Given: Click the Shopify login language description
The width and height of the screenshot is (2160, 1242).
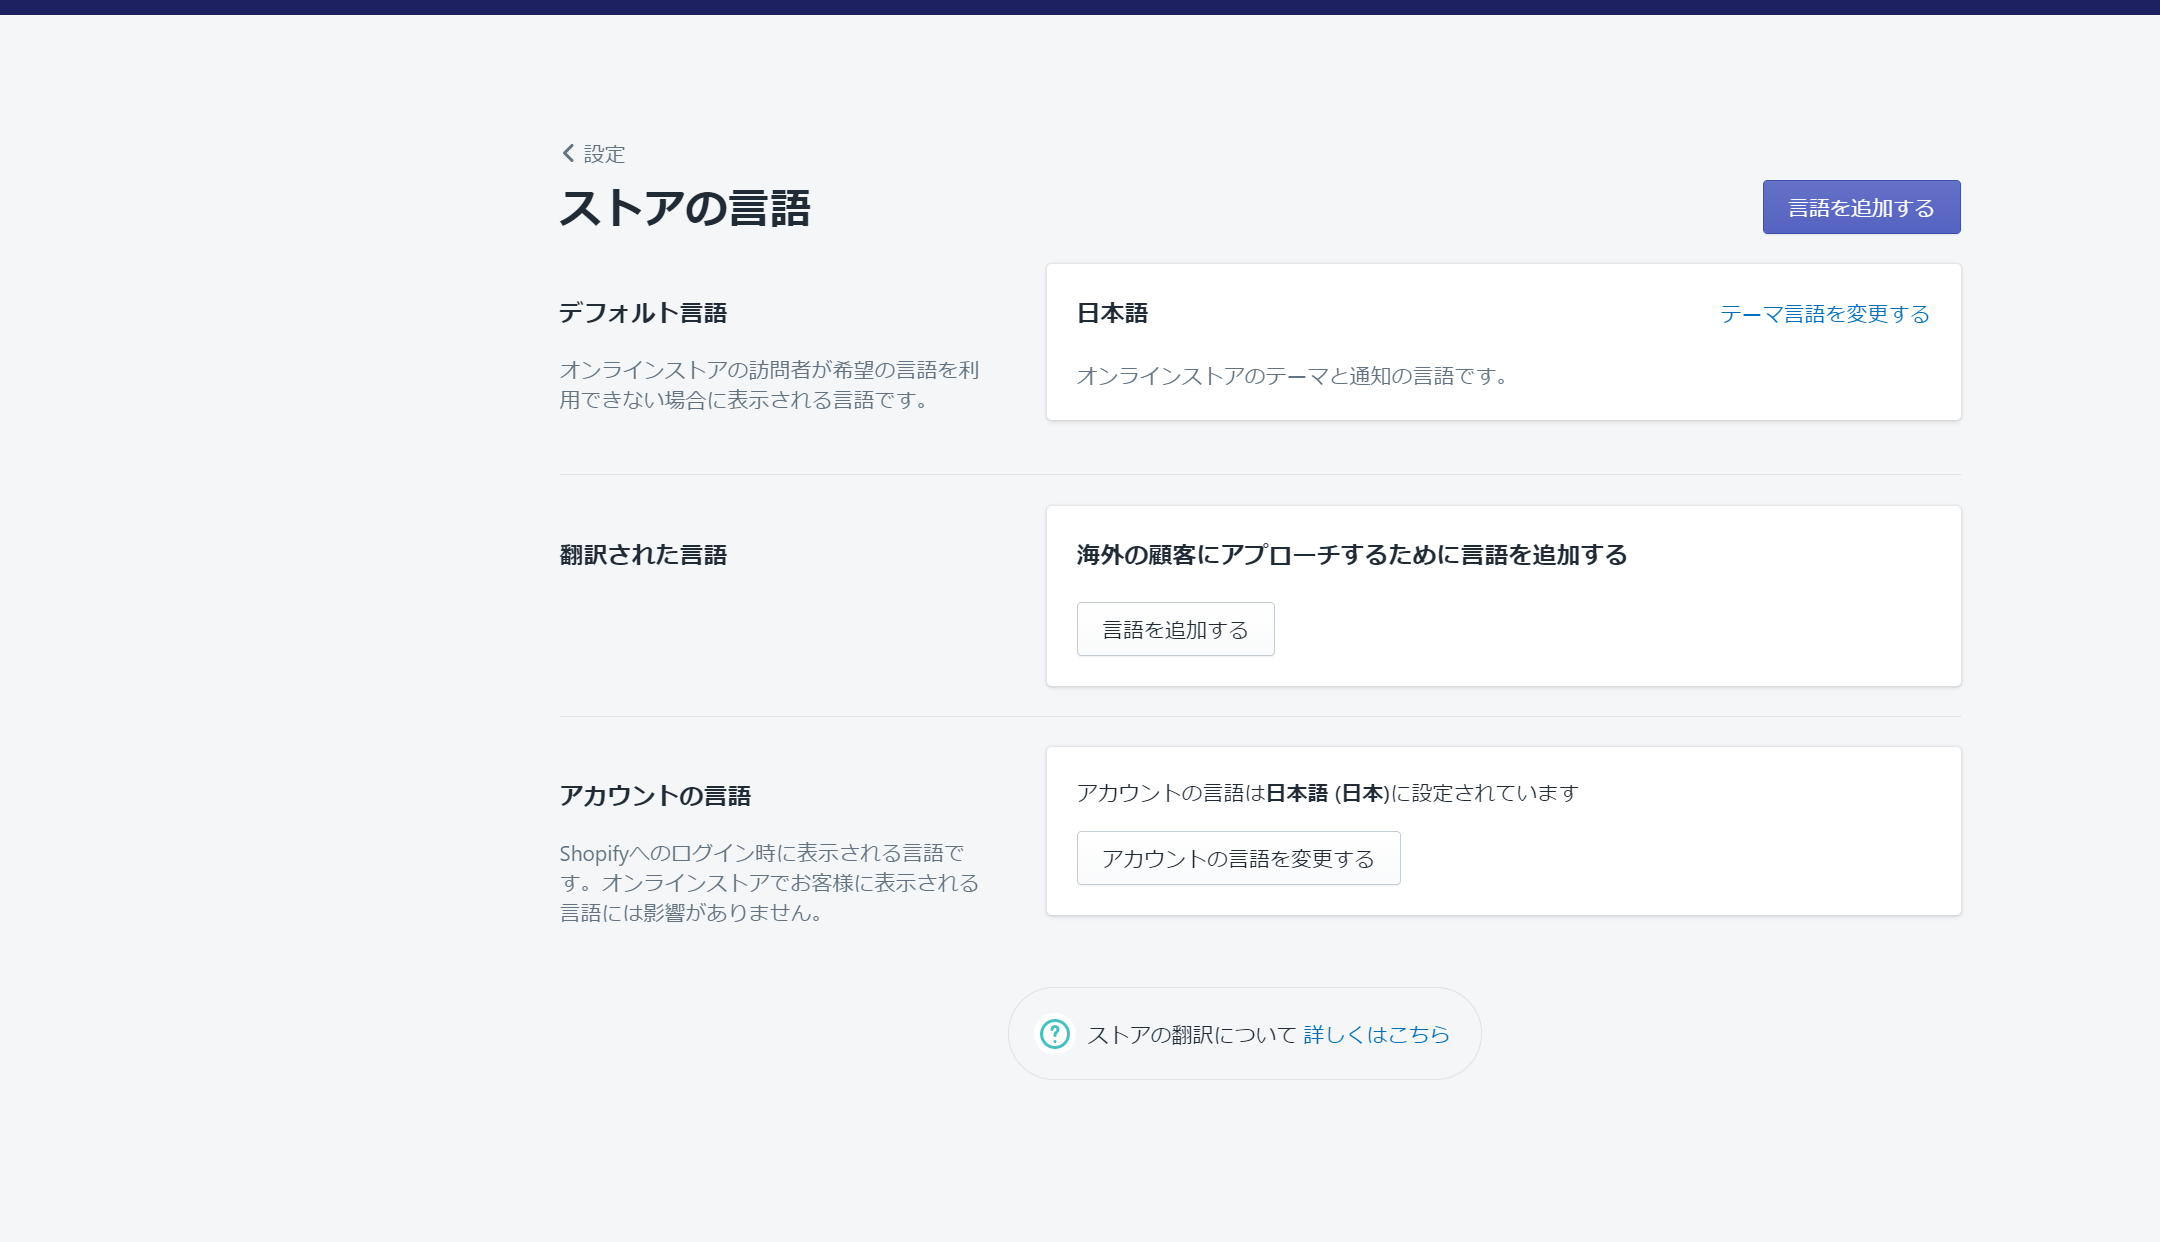Looking at the screenshot, I should click(768, 882).
